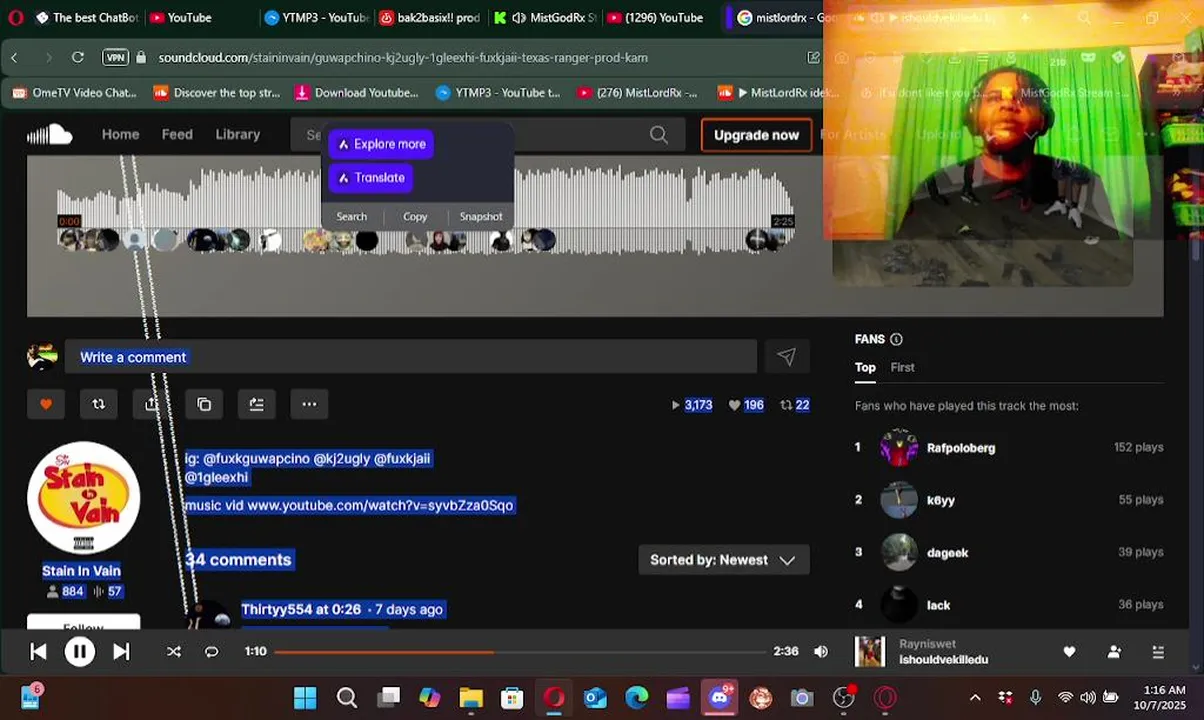The image size is (1204, 720).
Task: Repost the track
Action: click(98, 404)
